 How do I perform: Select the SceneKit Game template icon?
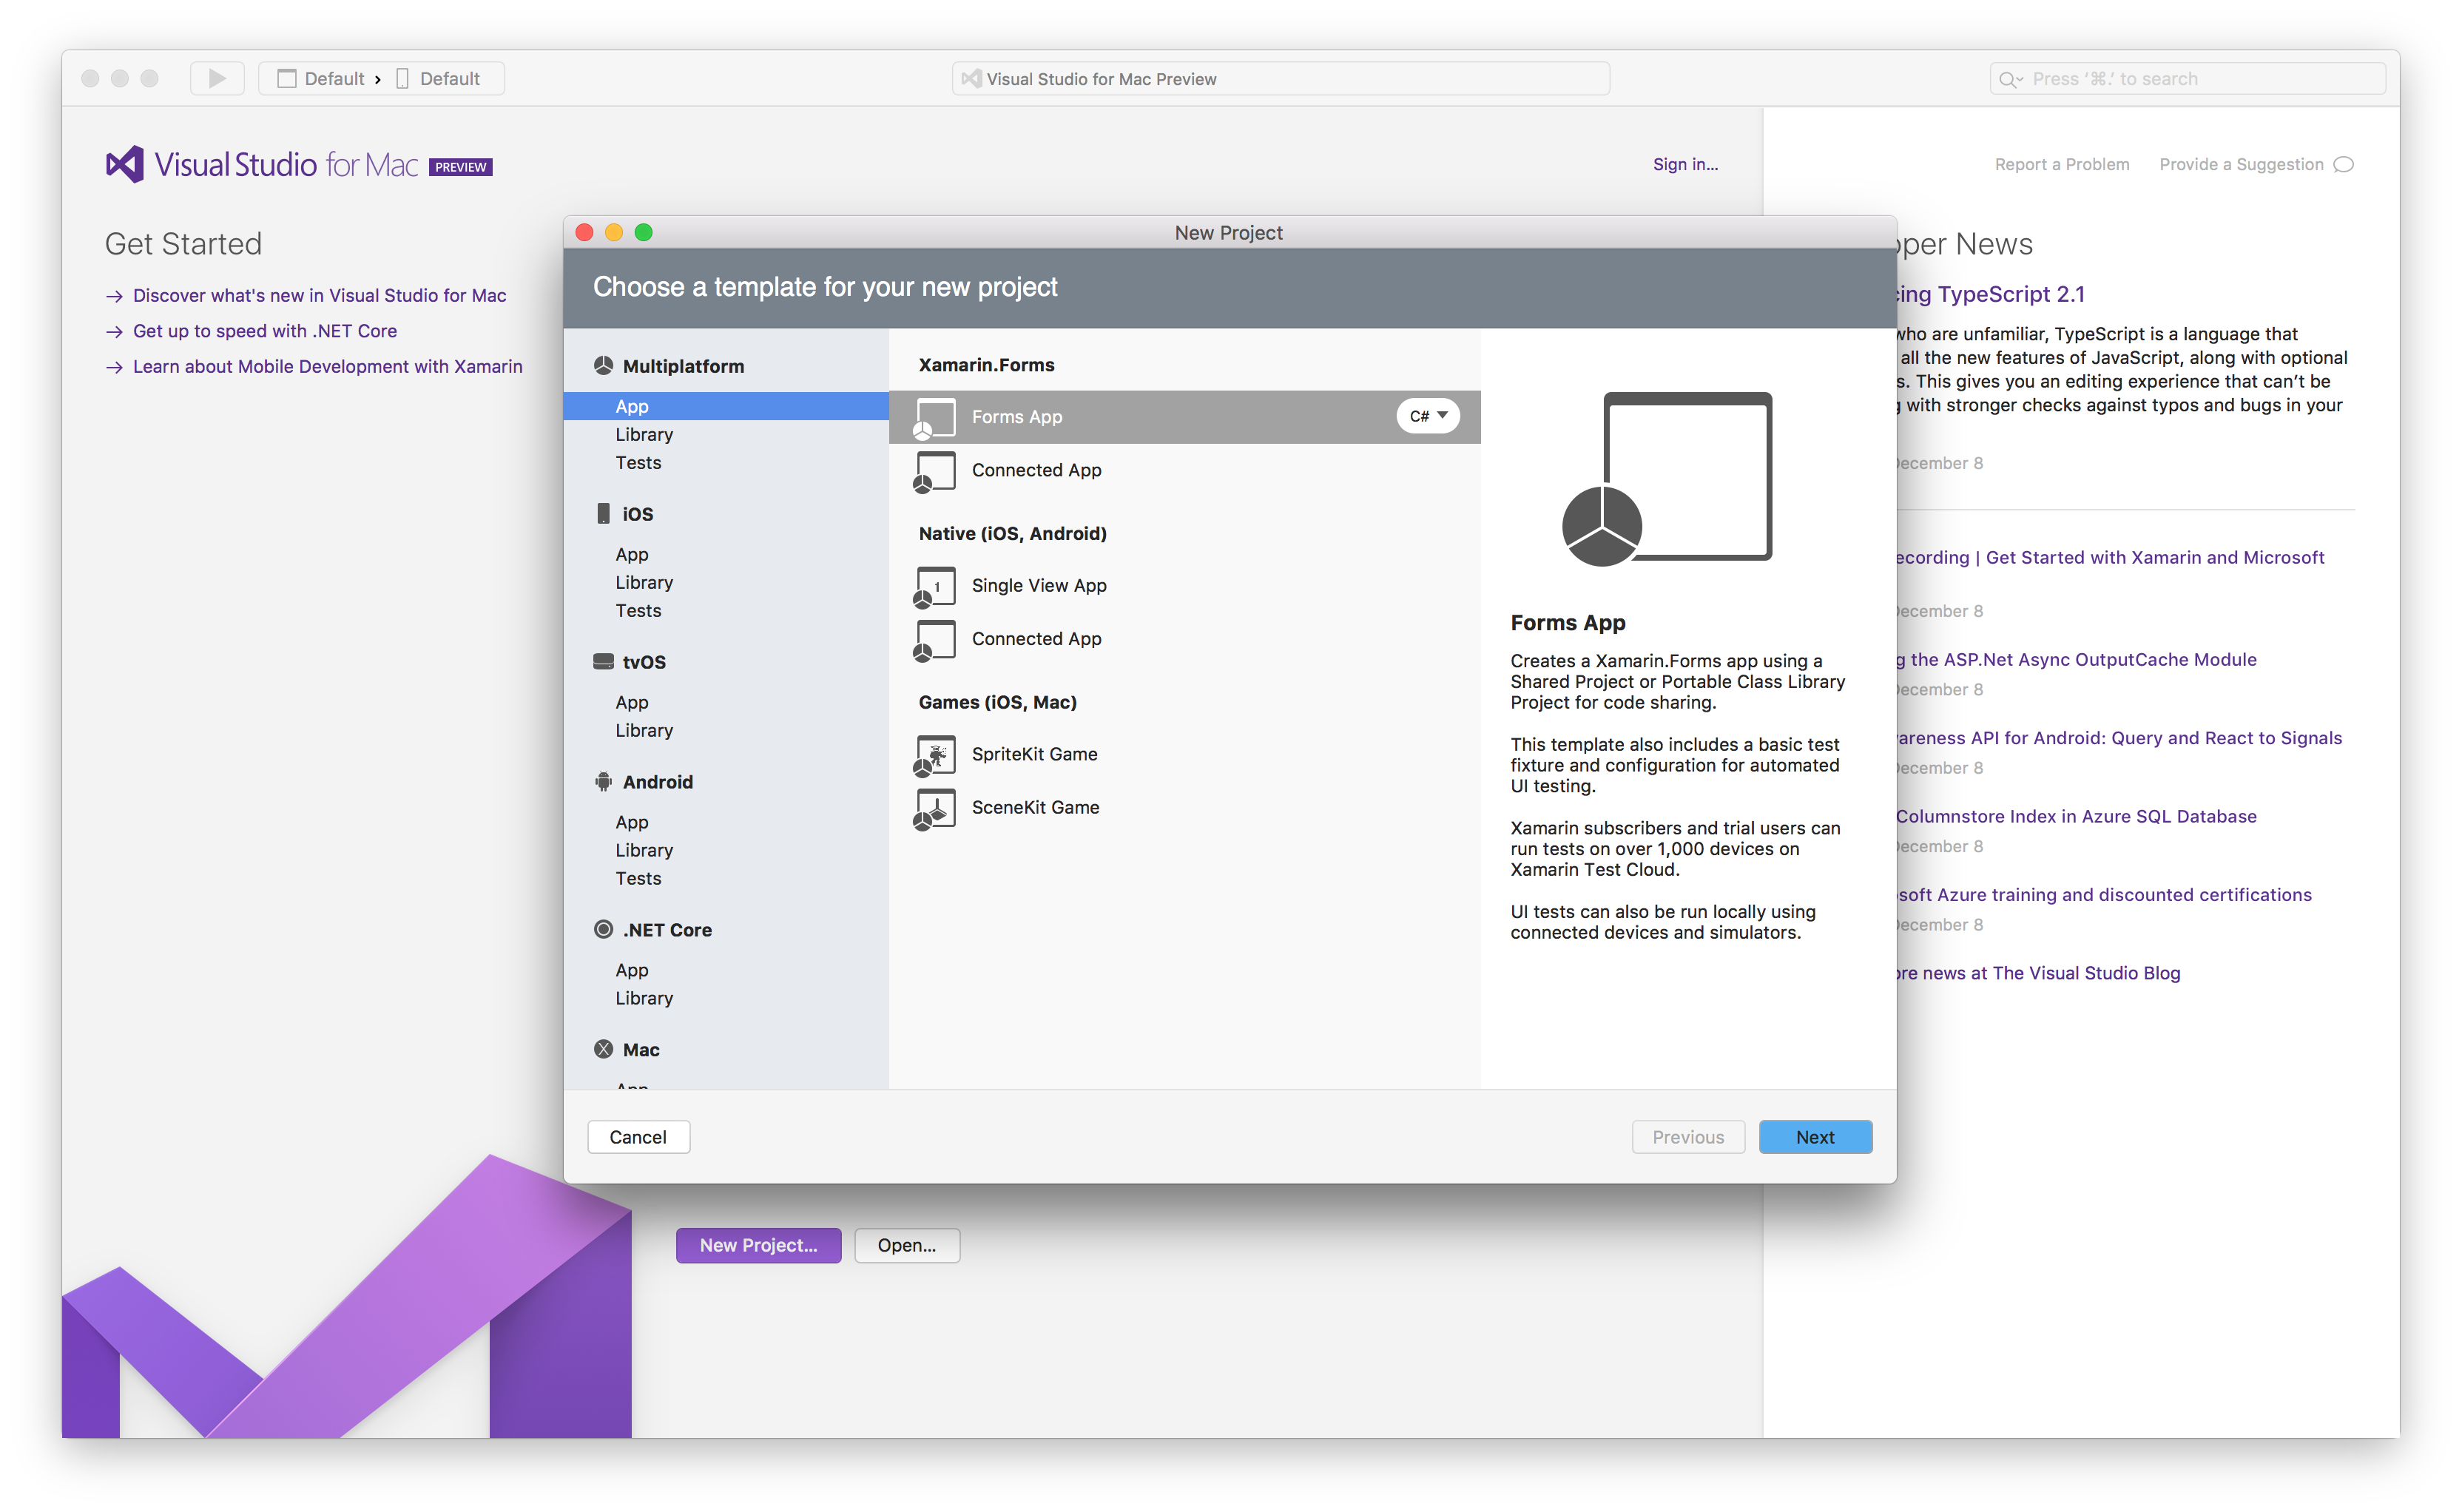click(x=934, y=807)
